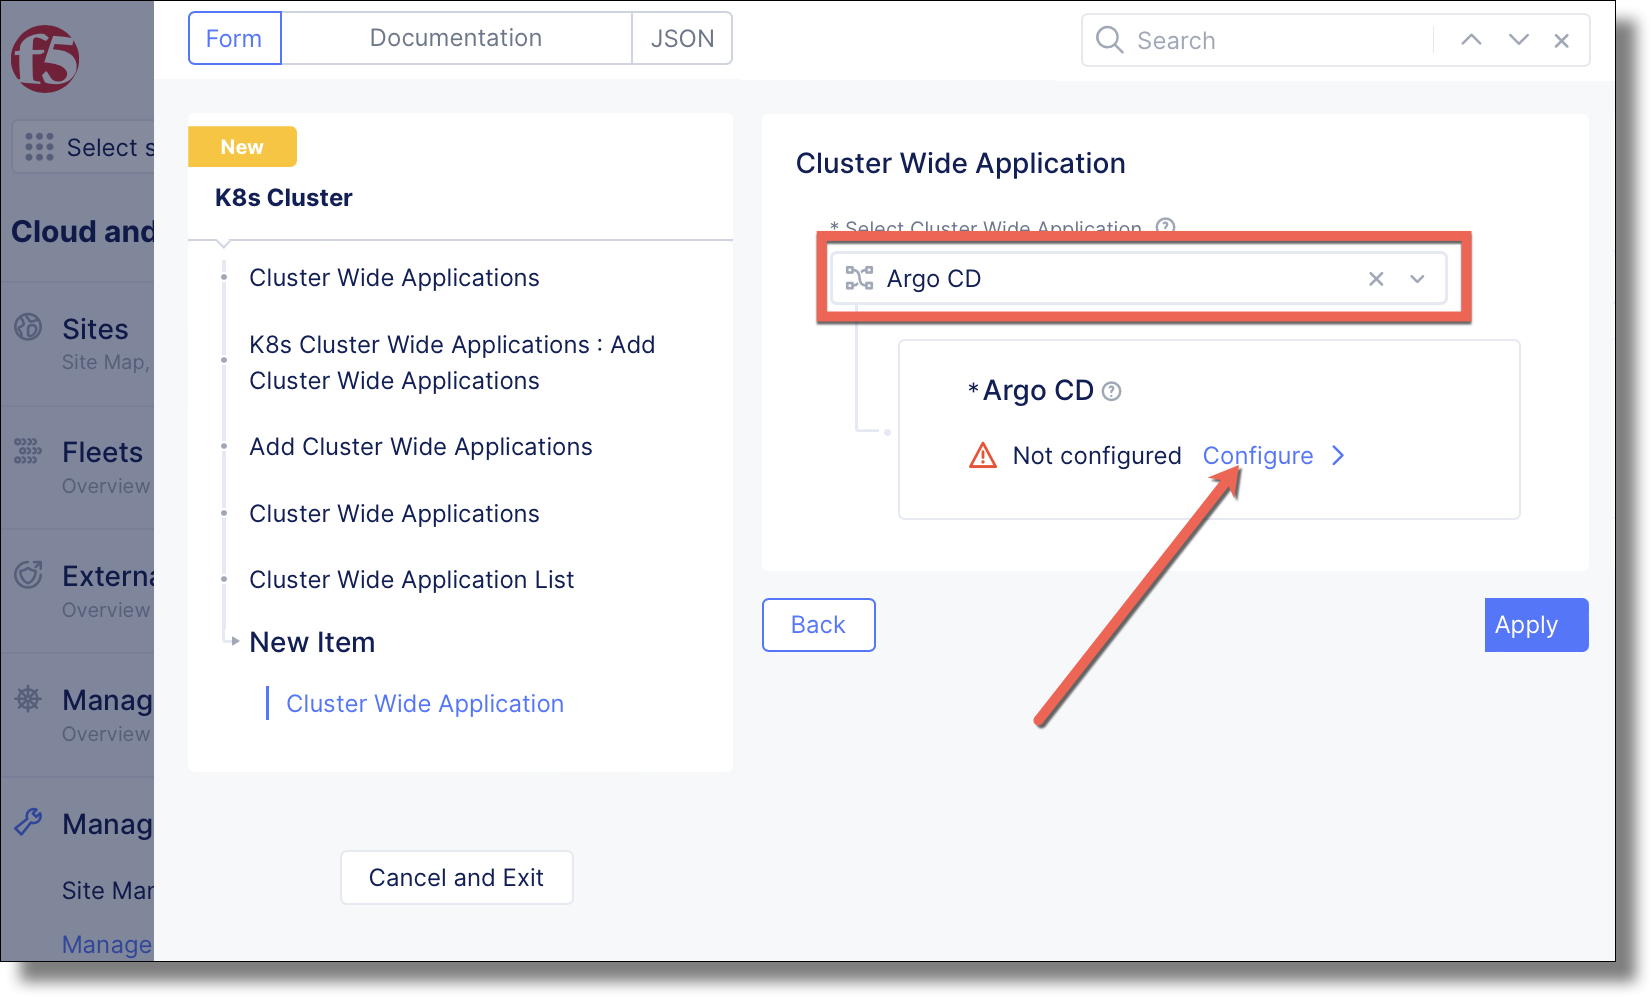Screen dimensions: 1651x997
Task: Click the Not configured warning triangle
Action: click(x=983, y=455)
